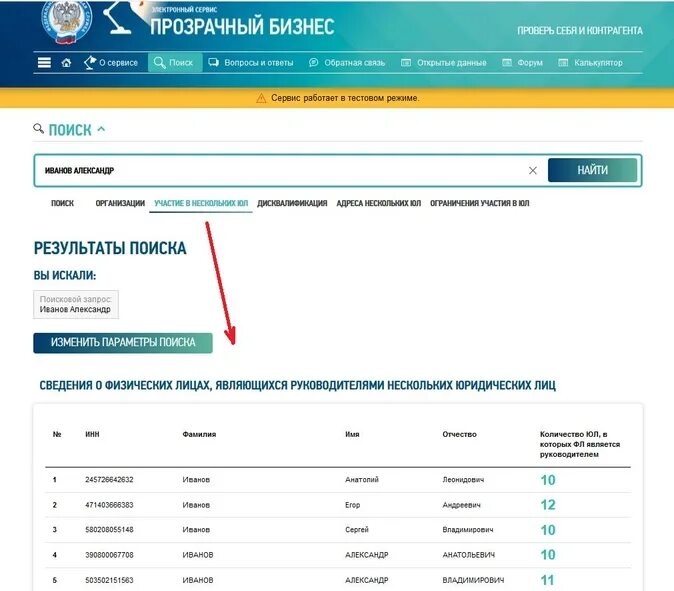Click the Прозрачный бизнес title logo

[242, 26]
